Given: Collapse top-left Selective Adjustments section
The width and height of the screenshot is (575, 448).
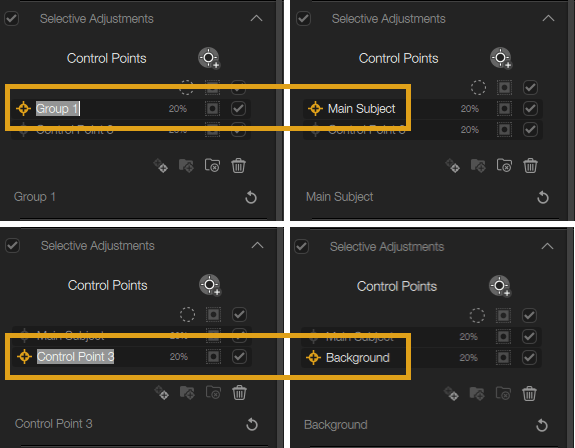Looking at the screenshot, I should coord(256,18).
